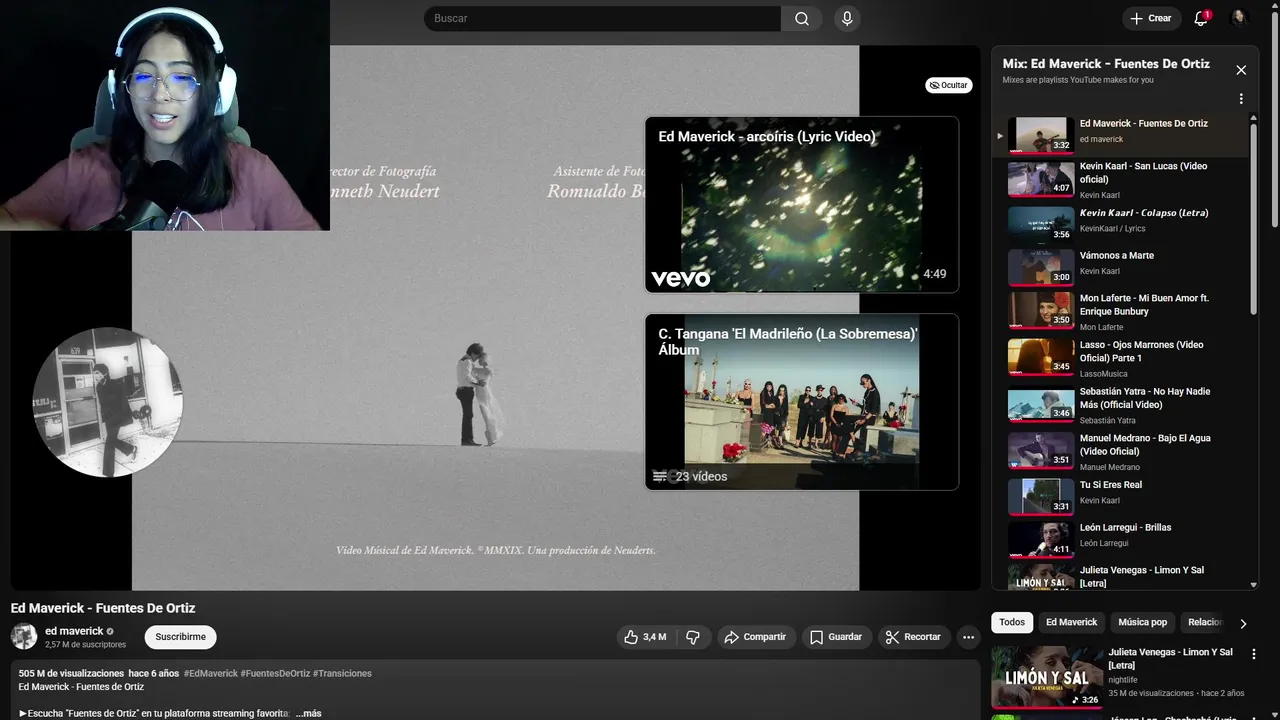This screenshot has height=720, width=1280.
Task: Click the Crear button
Action: [1150, 18]
